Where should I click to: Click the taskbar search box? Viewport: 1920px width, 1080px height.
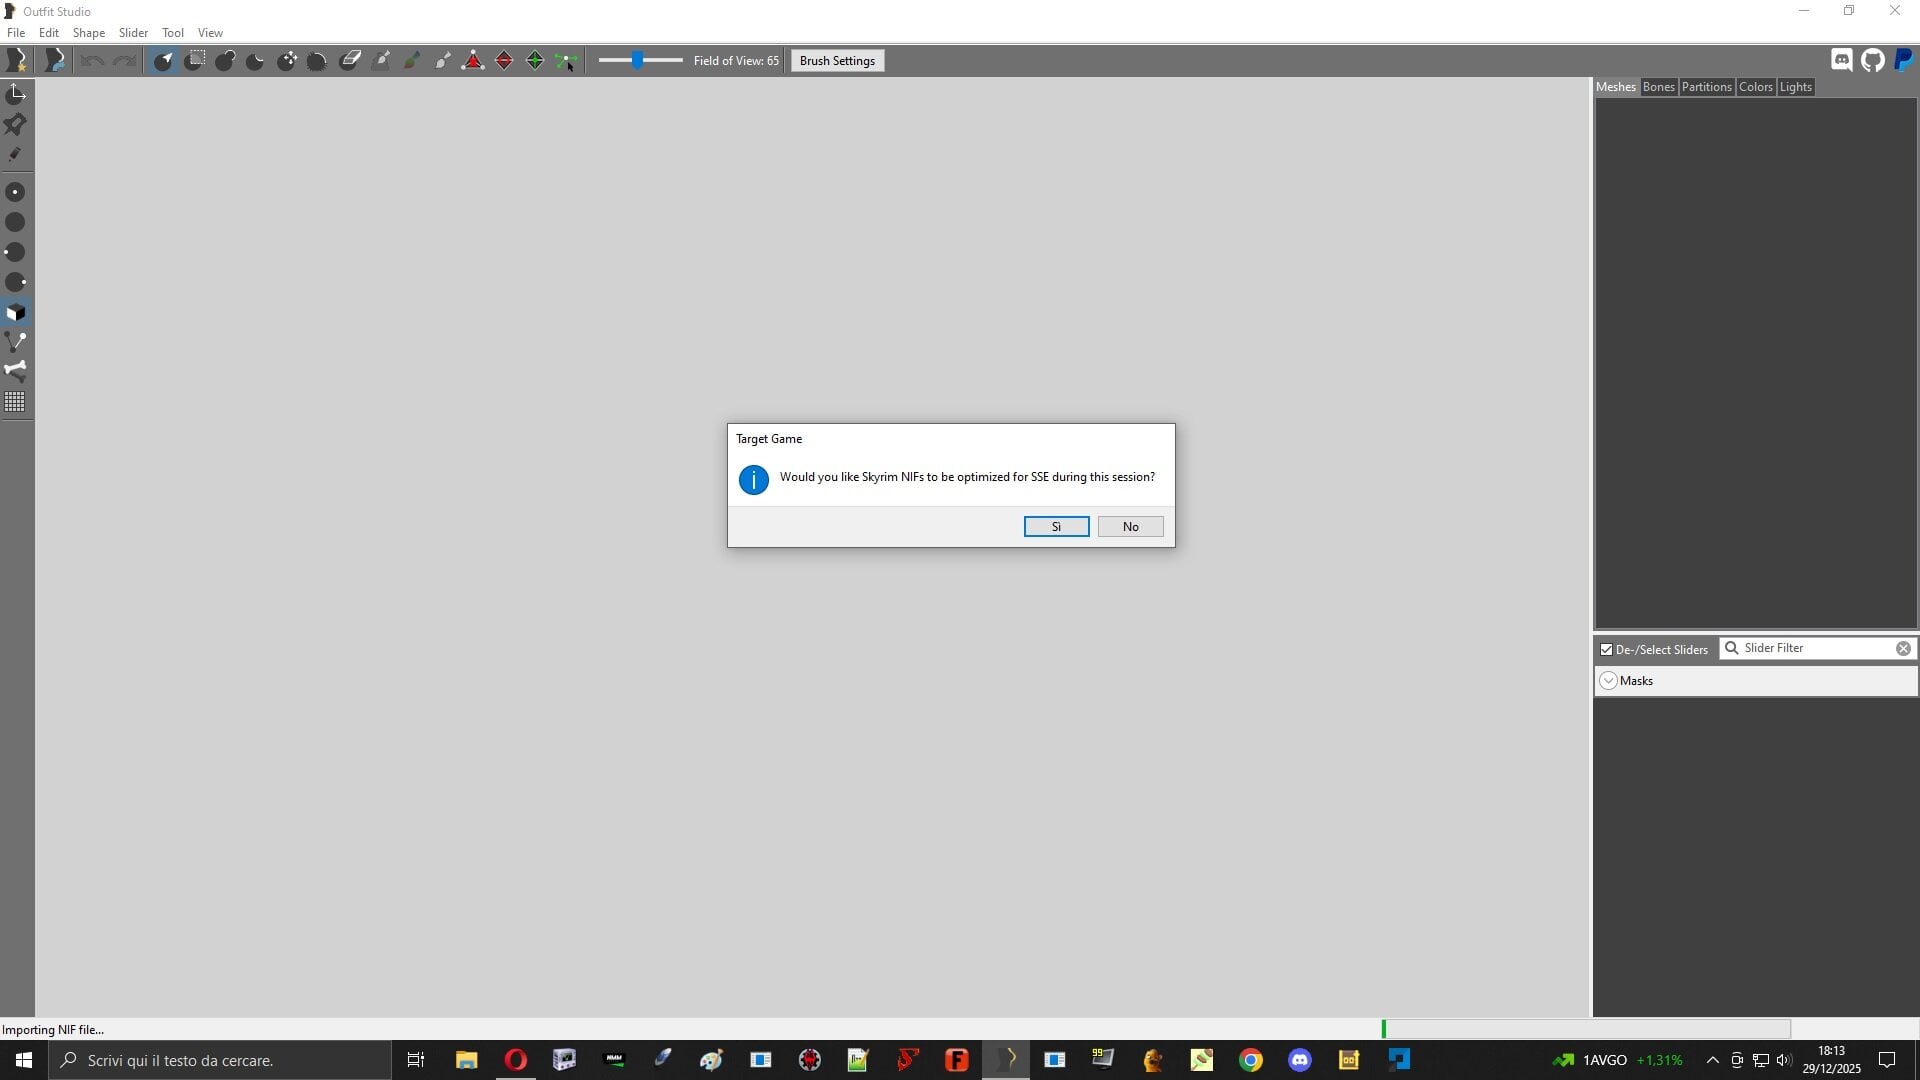220,1060
